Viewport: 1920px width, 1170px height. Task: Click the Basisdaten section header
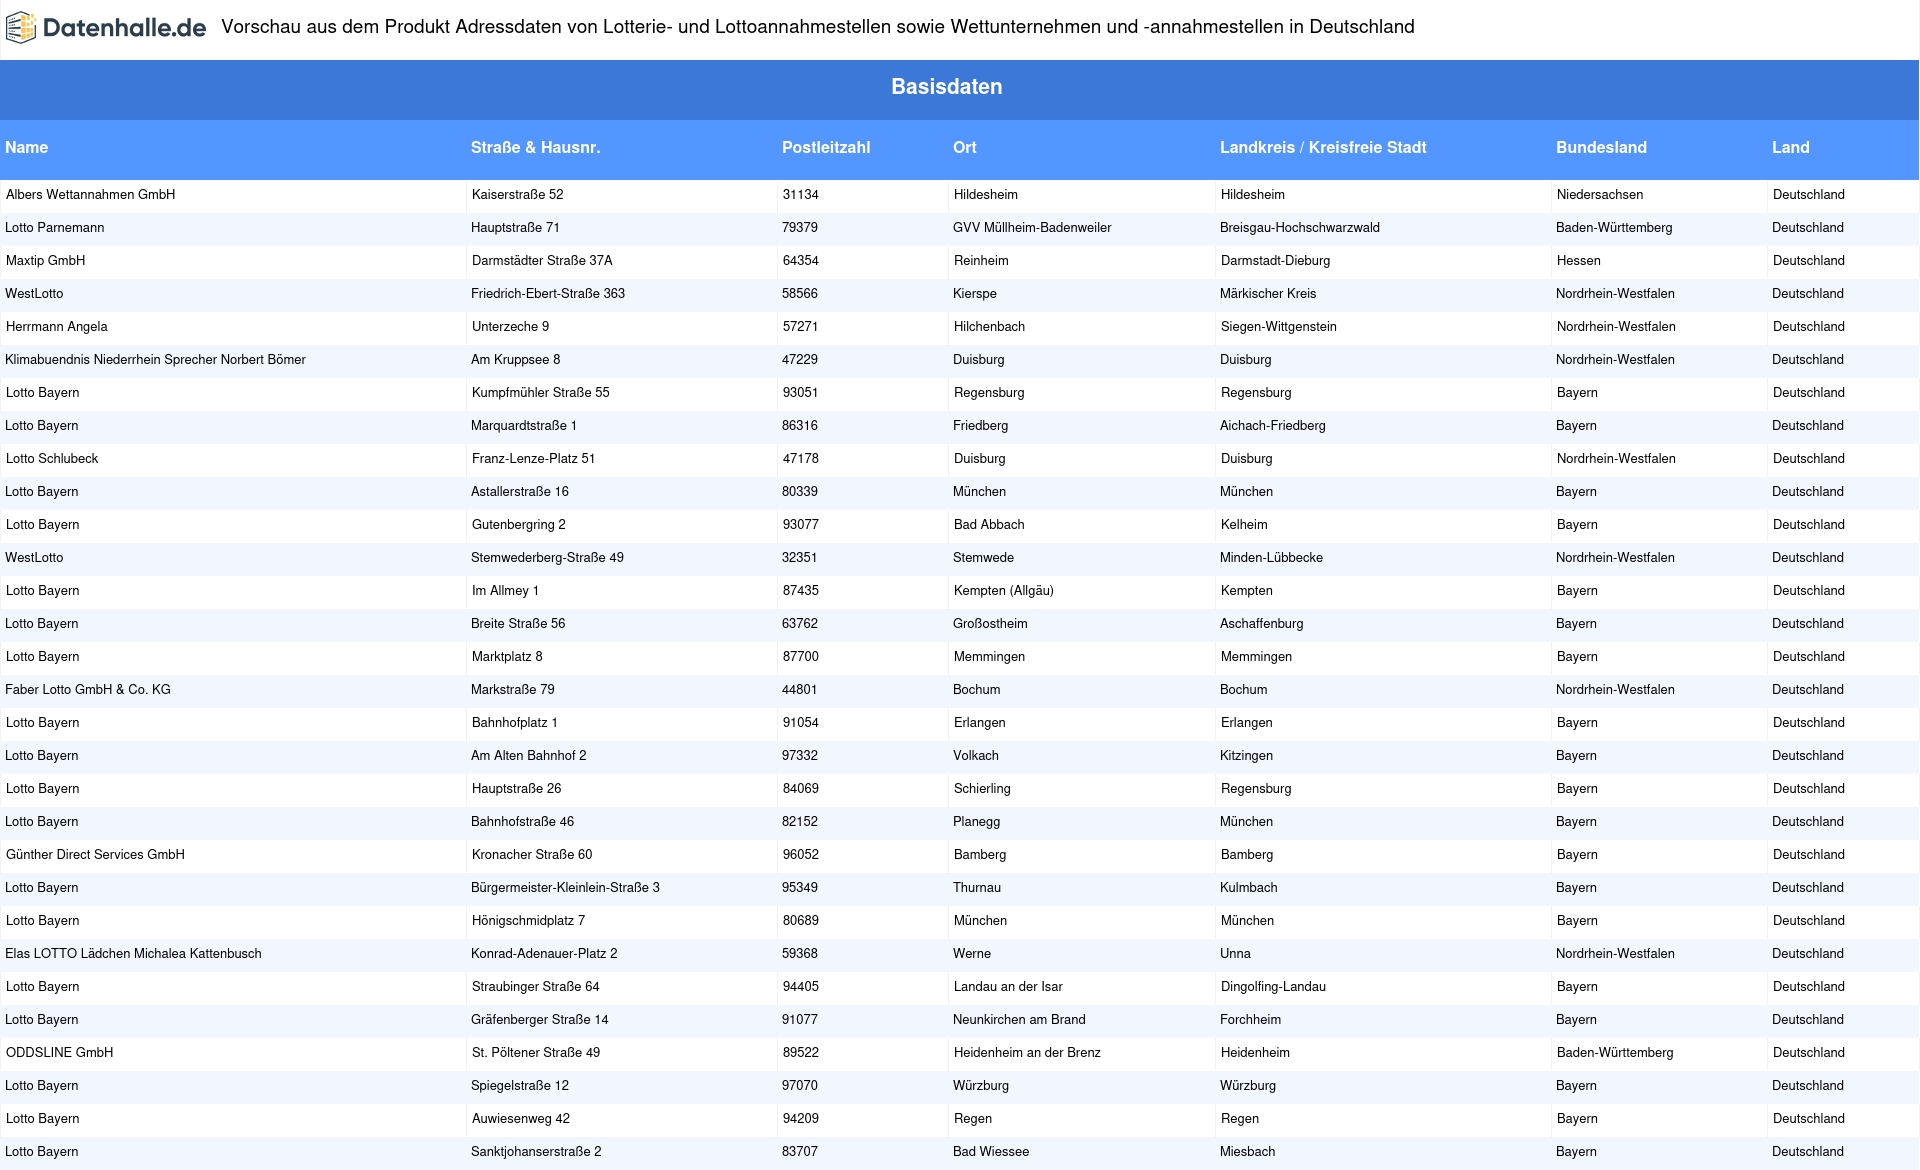coord(946,87)
